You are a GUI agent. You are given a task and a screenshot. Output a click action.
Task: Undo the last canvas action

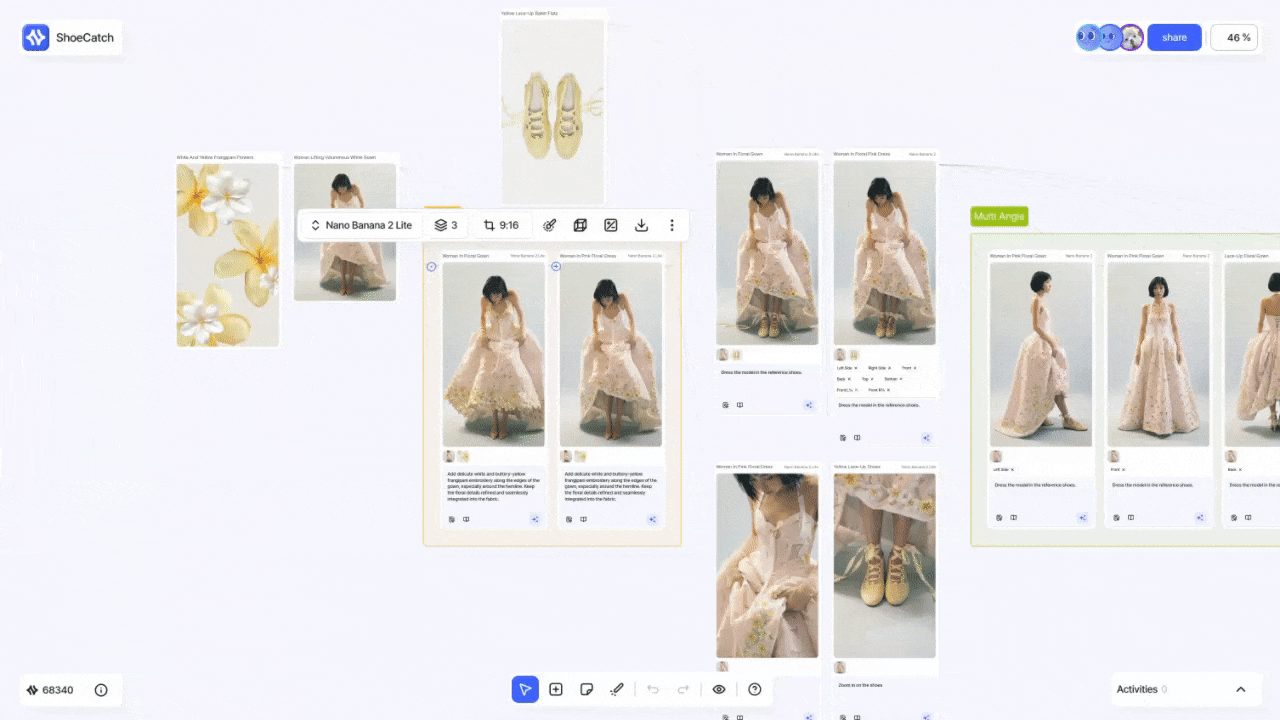(x=653, y=689)
